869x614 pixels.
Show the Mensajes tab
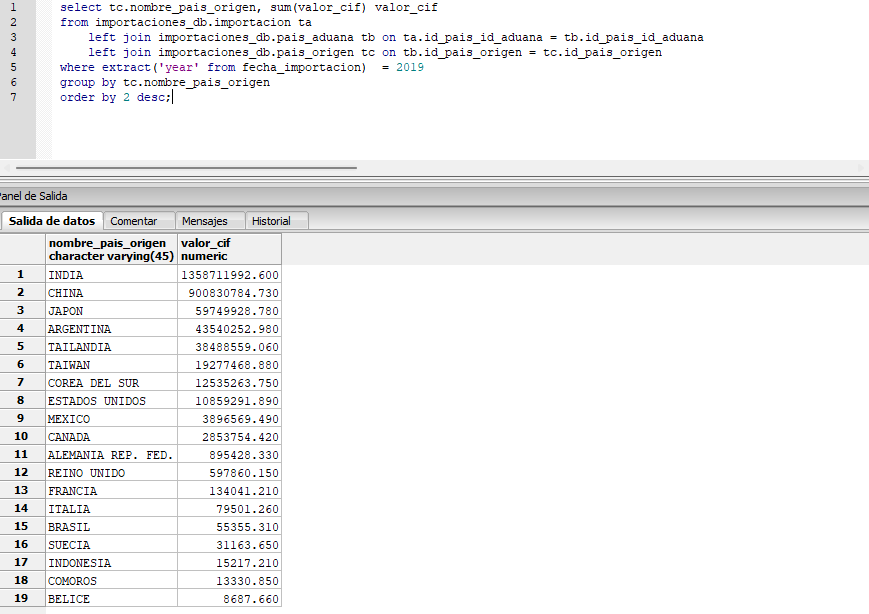pyautogui.click(x=204, y=221)
